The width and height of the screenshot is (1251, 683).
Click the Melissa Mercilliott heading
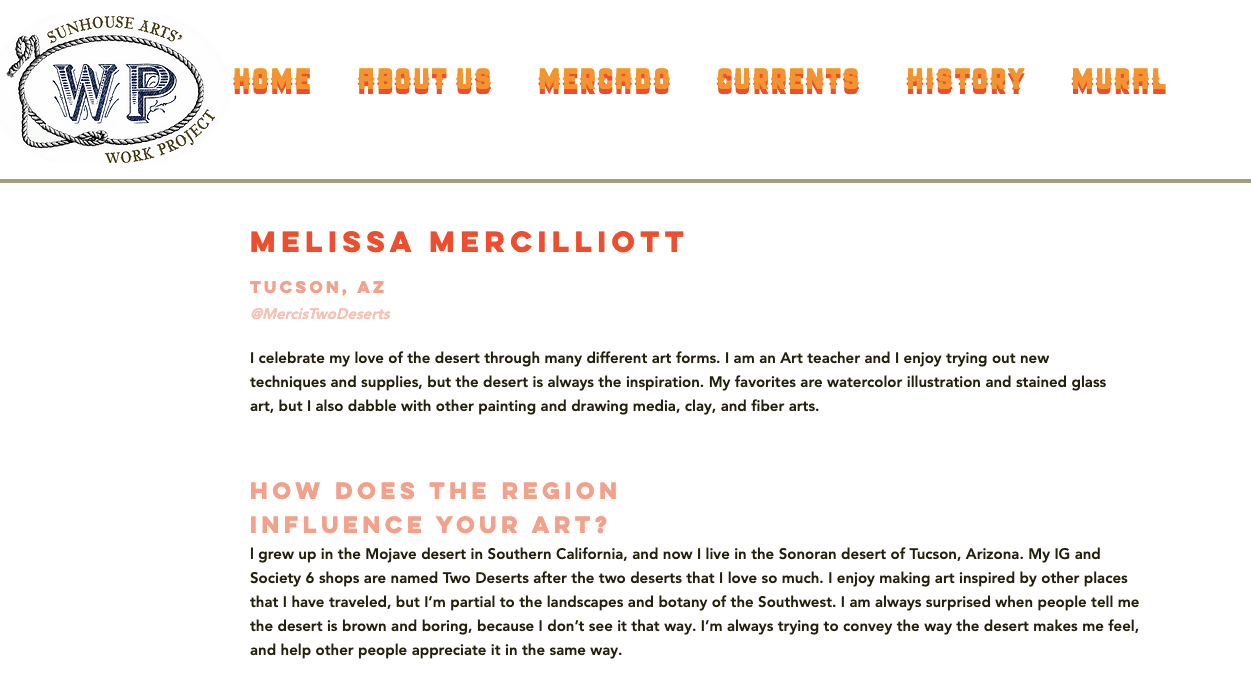(468, 242)
